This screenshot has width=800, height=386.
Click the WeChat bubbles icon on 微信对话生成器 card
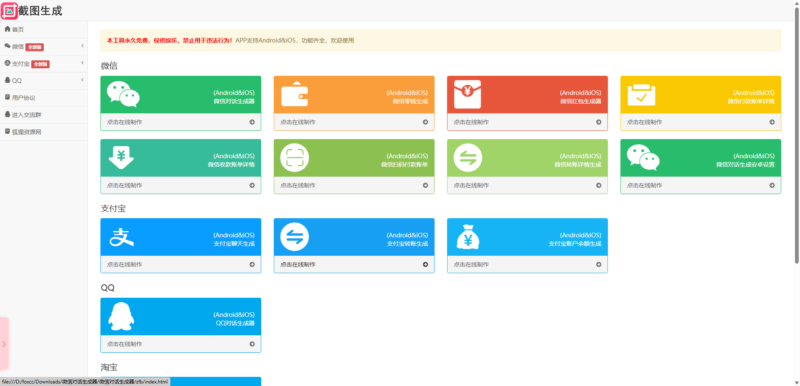point(123,94)
